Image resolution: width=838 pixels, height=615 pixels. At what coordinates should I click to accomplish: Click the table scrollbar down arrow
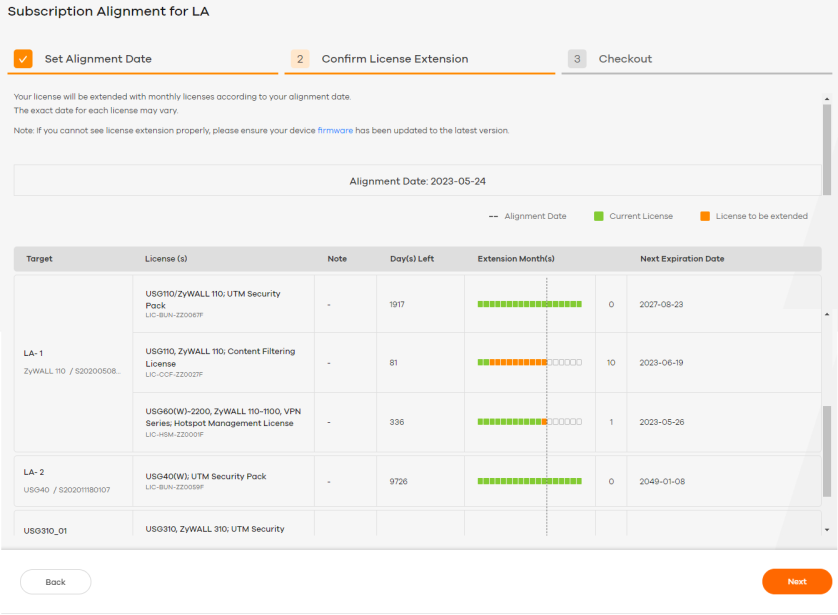[x=827, y=530]
